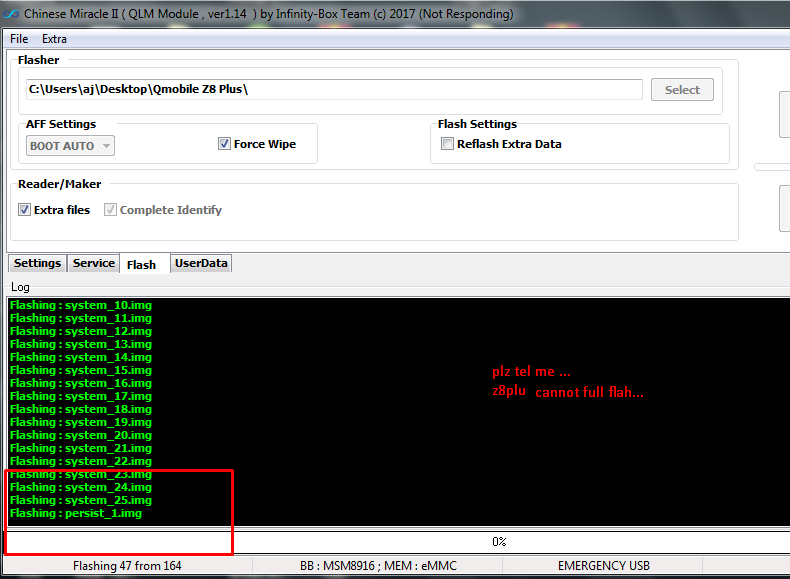
Task: Toggle the Extra files checkbox
Action: (x=24, y=210)
